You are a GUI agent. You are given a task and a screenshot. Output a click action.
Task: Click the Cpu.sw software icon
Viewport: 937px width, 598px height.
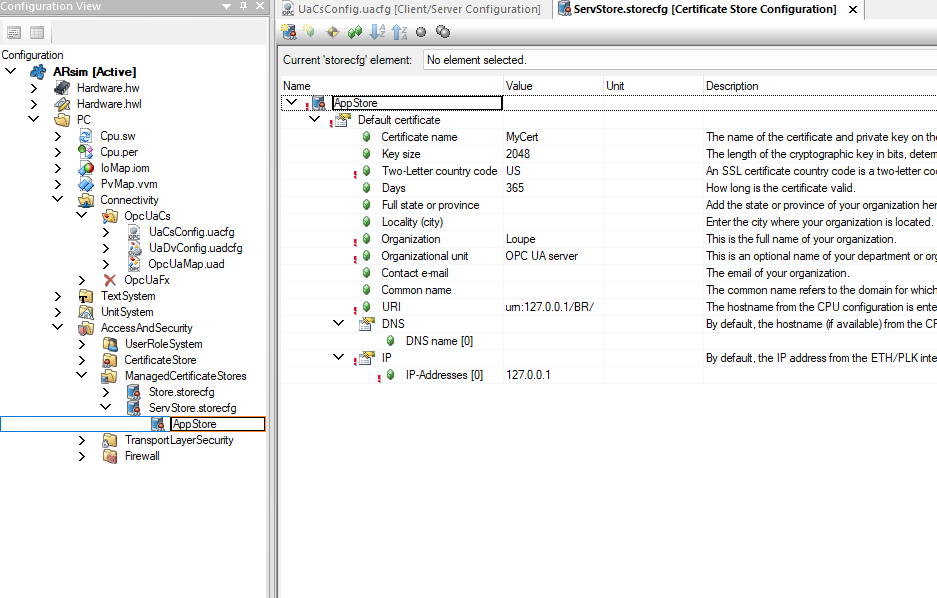85,136
